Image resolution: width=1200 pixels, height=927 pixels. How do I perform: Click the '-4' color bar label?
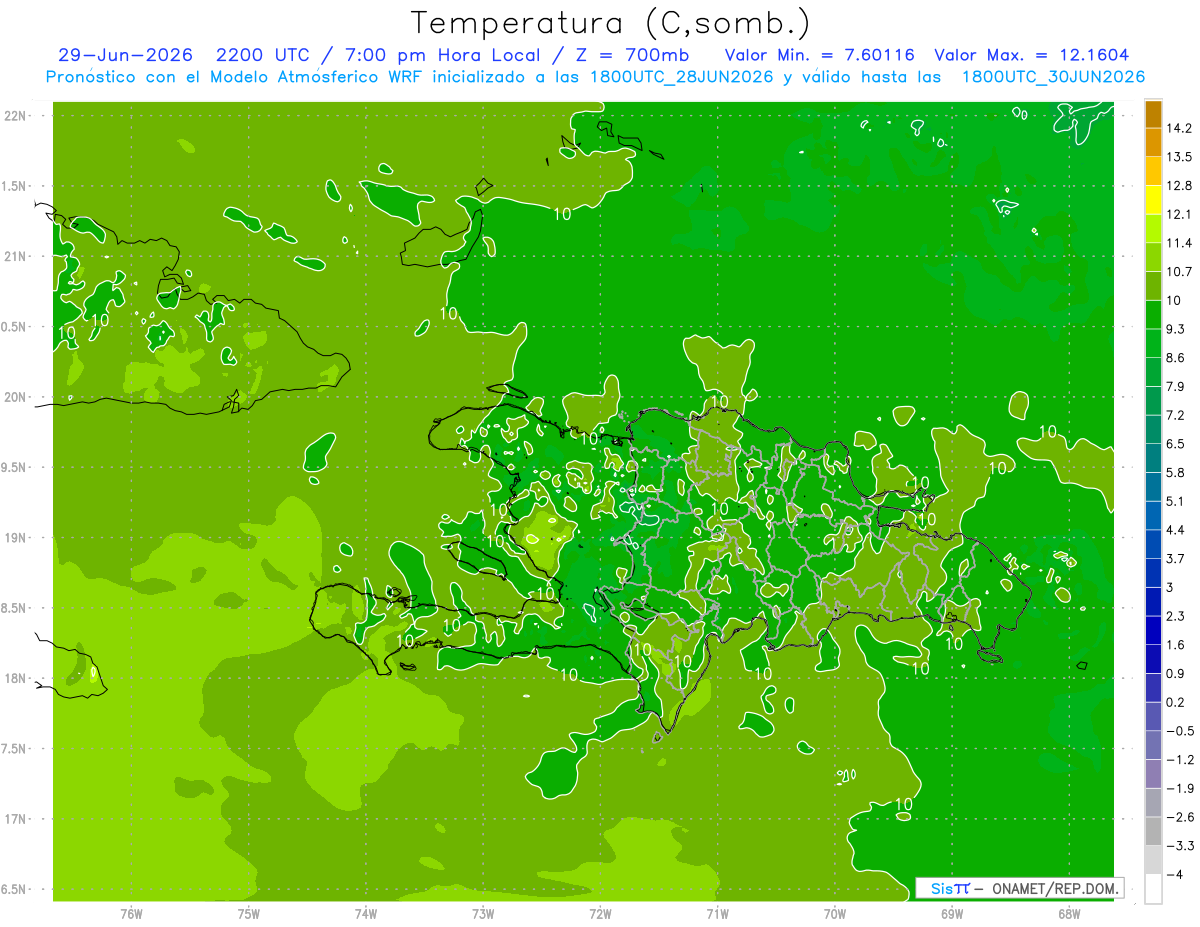coord(1175,874)
